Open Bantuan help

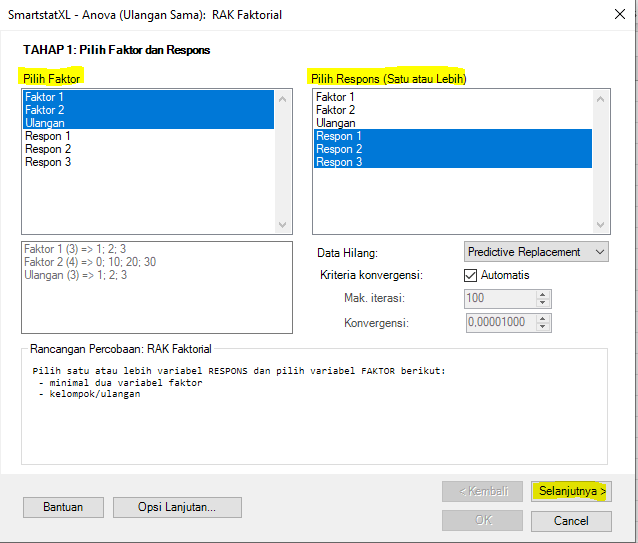tap(63, 507)
